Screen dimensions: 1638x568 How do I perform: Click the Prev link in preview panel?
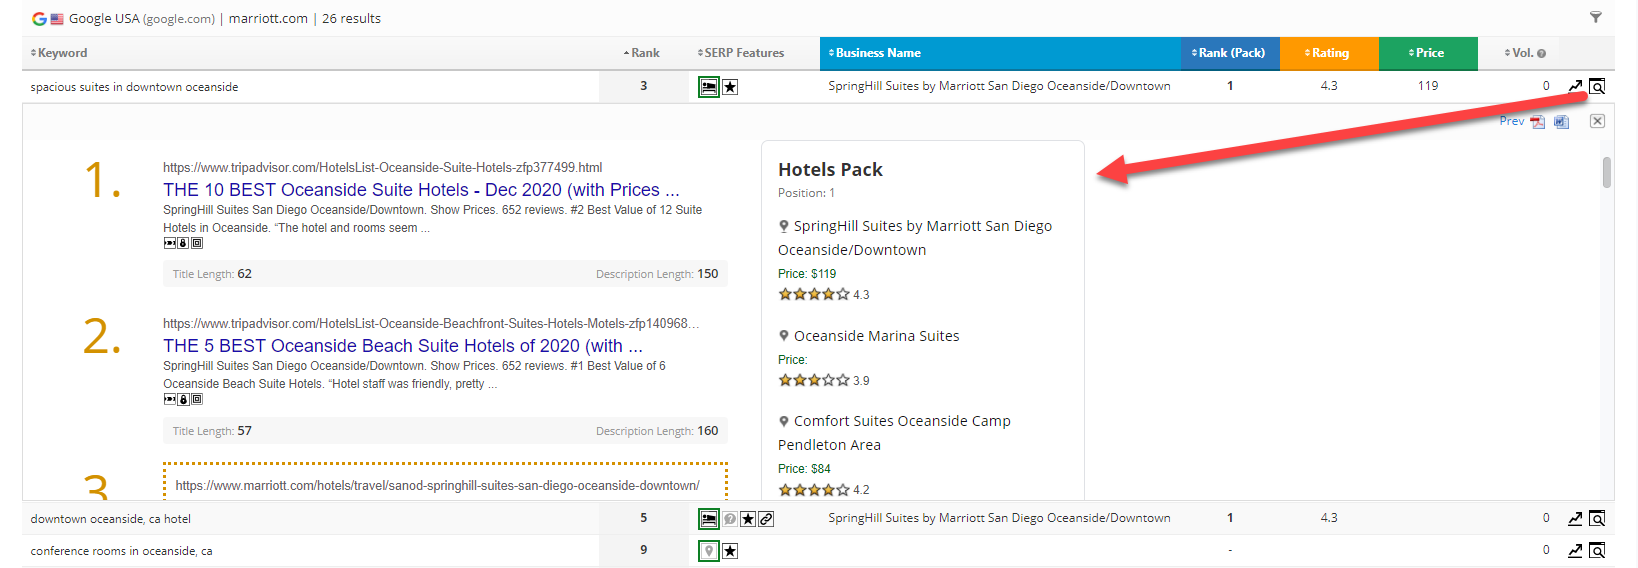point(1511,121)
